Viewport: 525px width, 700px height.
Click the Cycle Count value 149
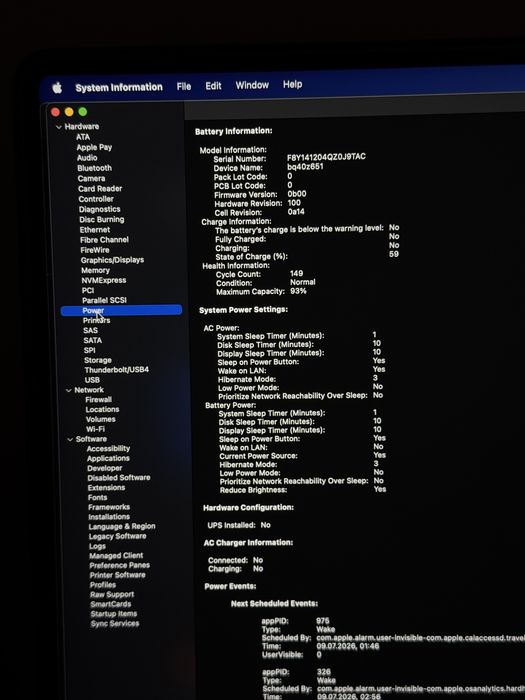click(x=296, y=273)
